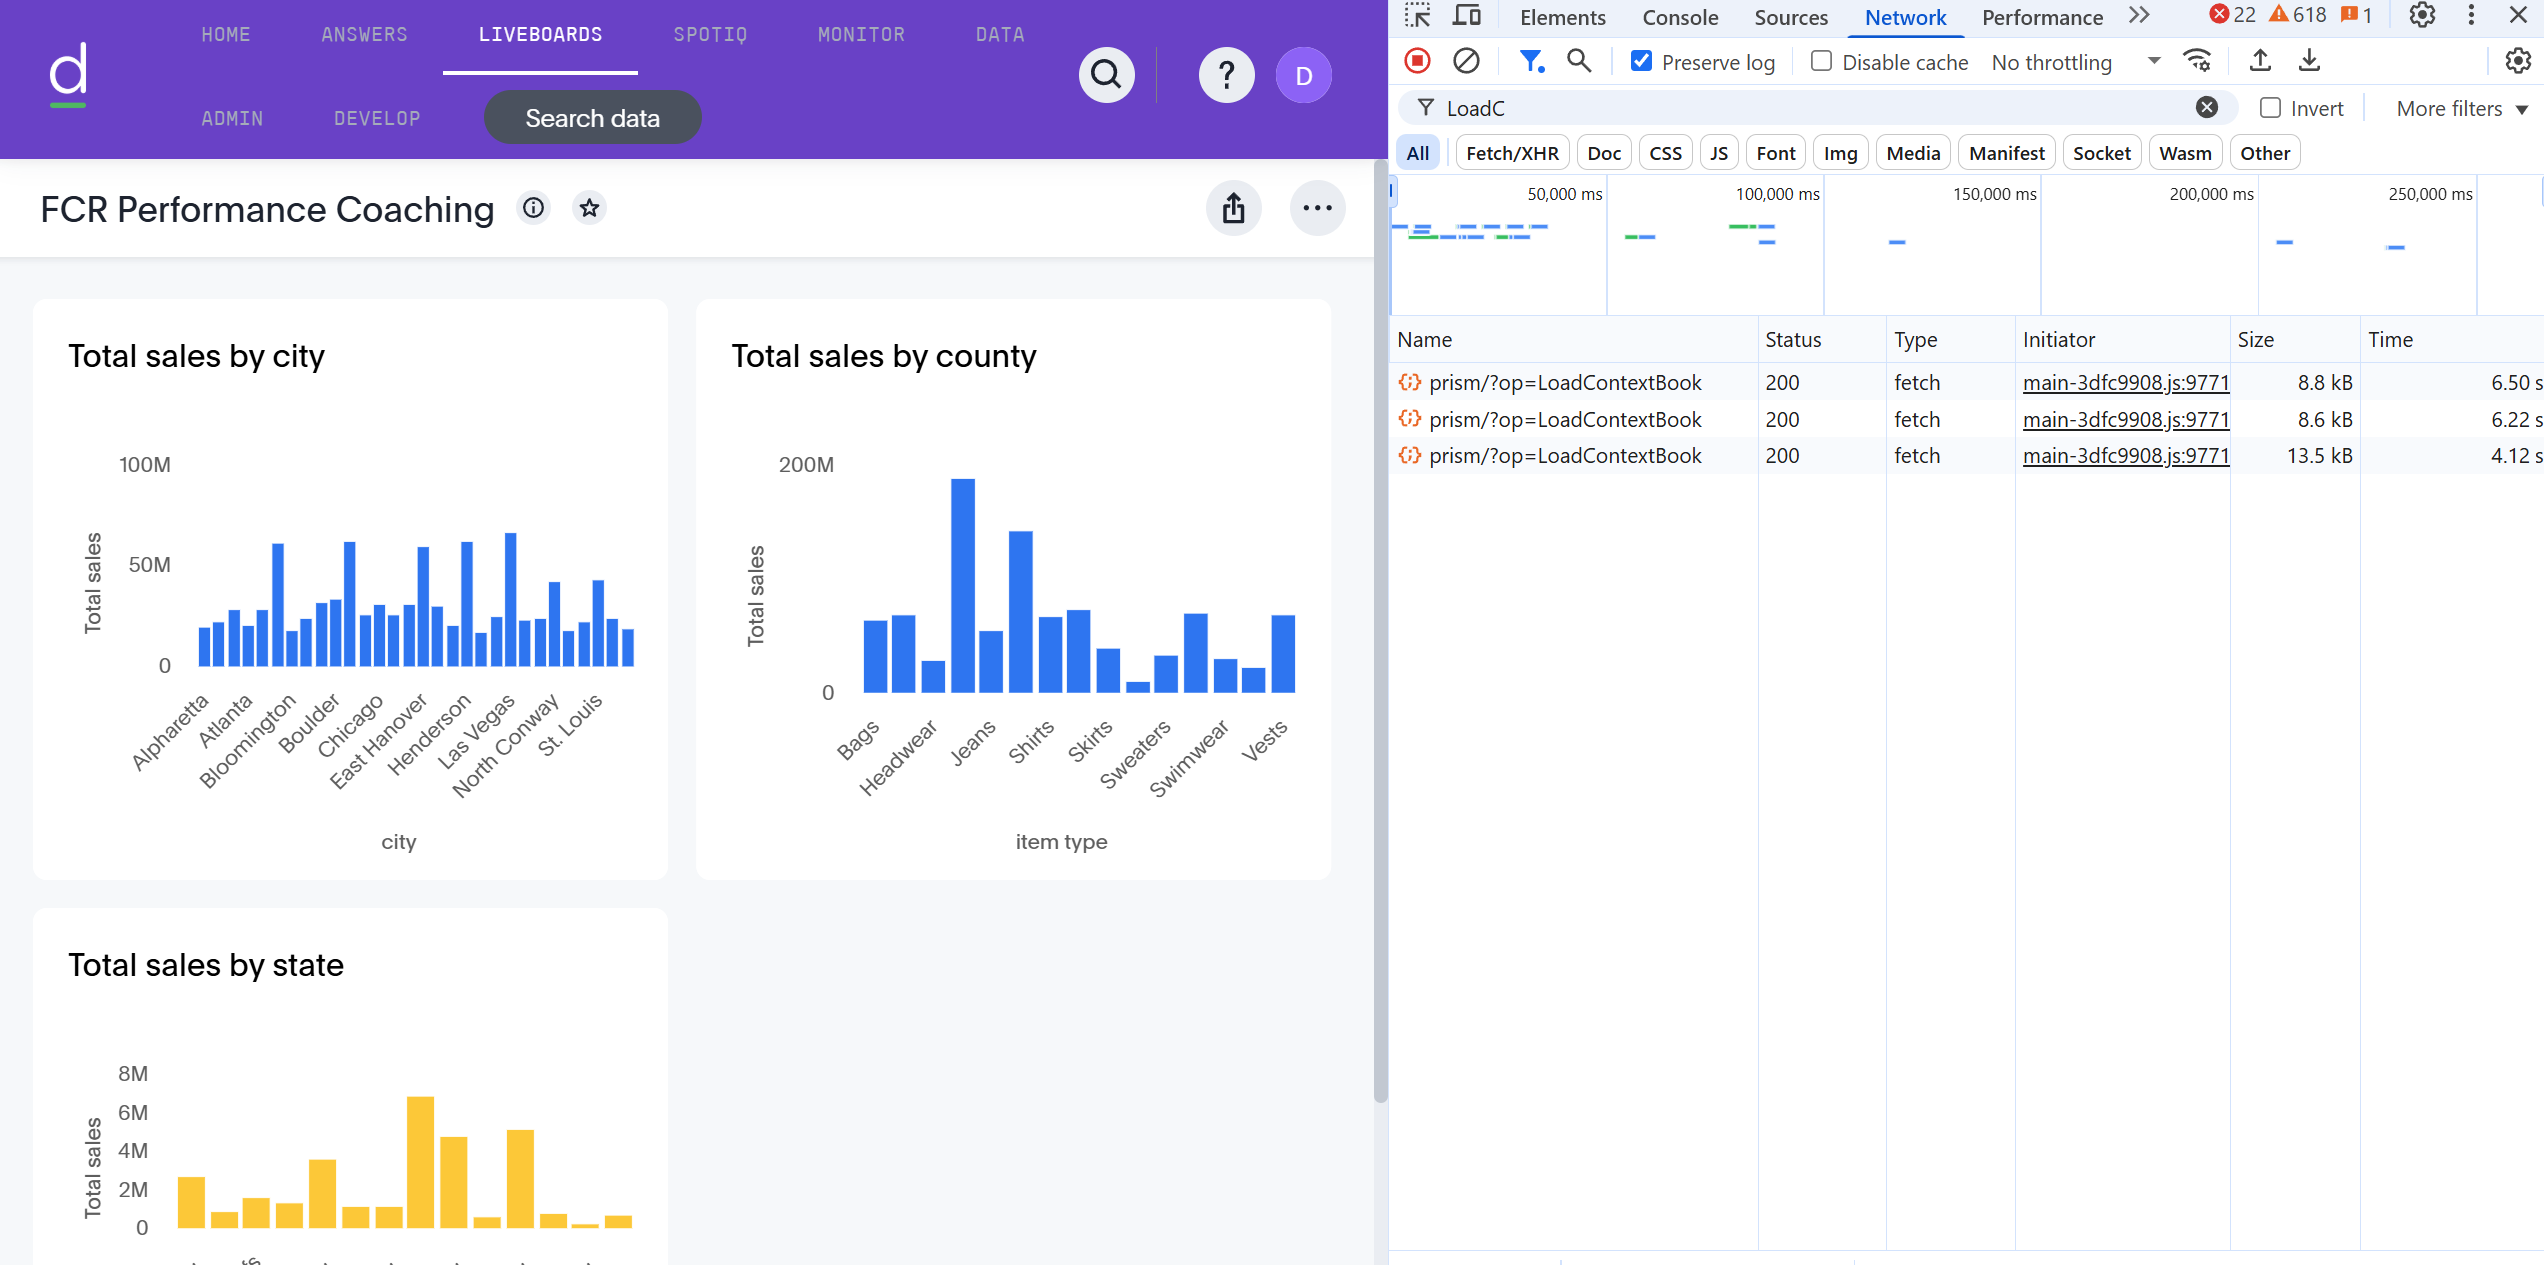
Task: Filter requests by Fetch/XHR
Action: tap(1512, 153)
